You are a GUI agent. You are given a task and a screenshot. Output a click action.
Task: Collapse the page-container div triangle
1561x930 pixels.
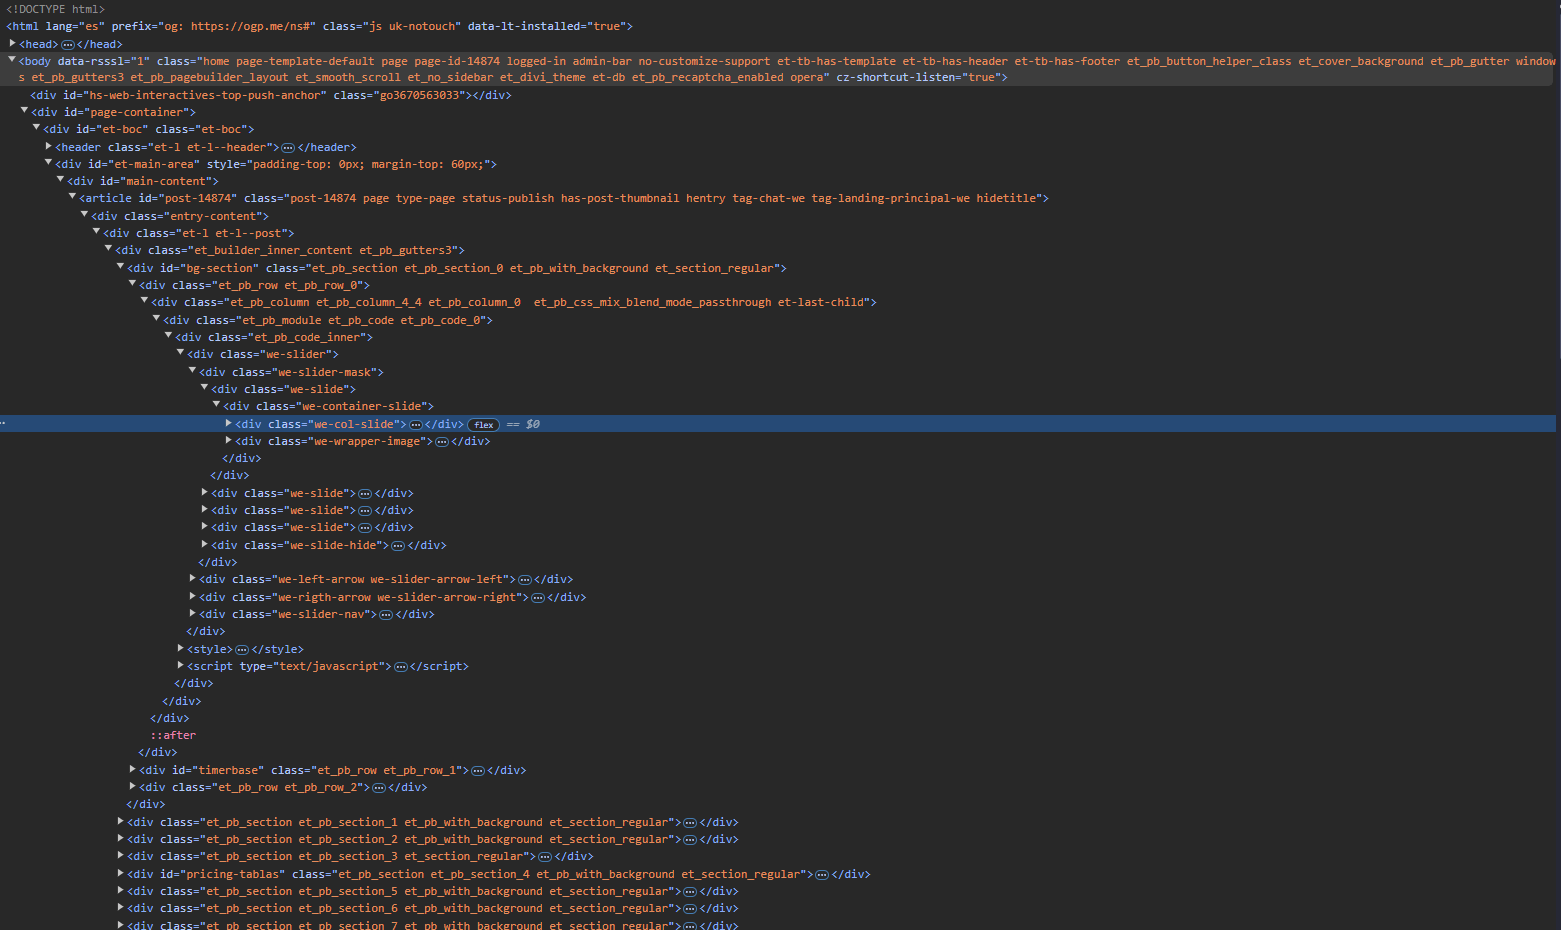click(25, 111)
